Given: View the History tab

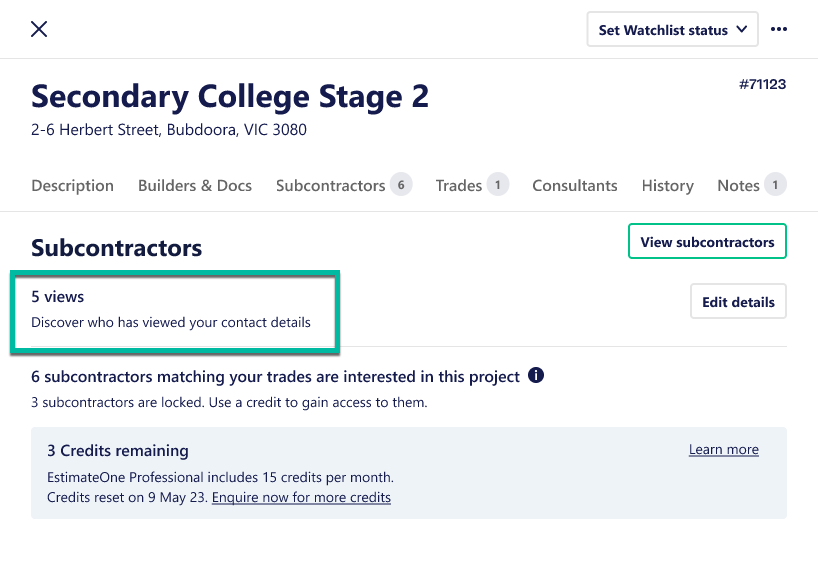Looking at the screenshot, I should (x=668, y=186).
